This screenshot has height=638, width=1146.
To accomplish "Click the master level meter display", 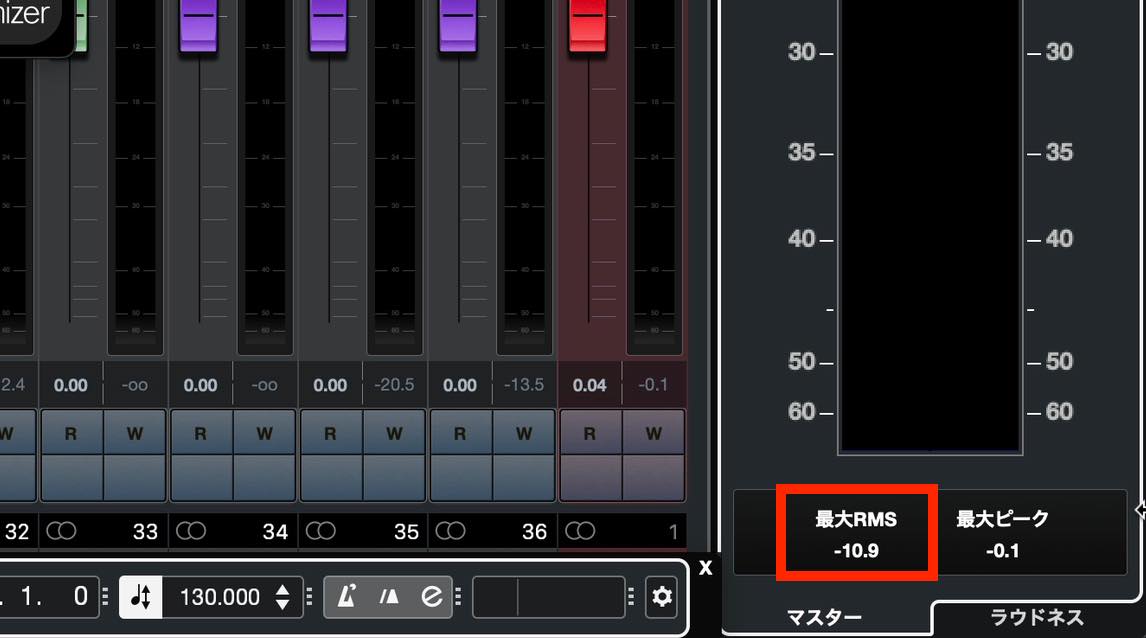I will [930, 226].
